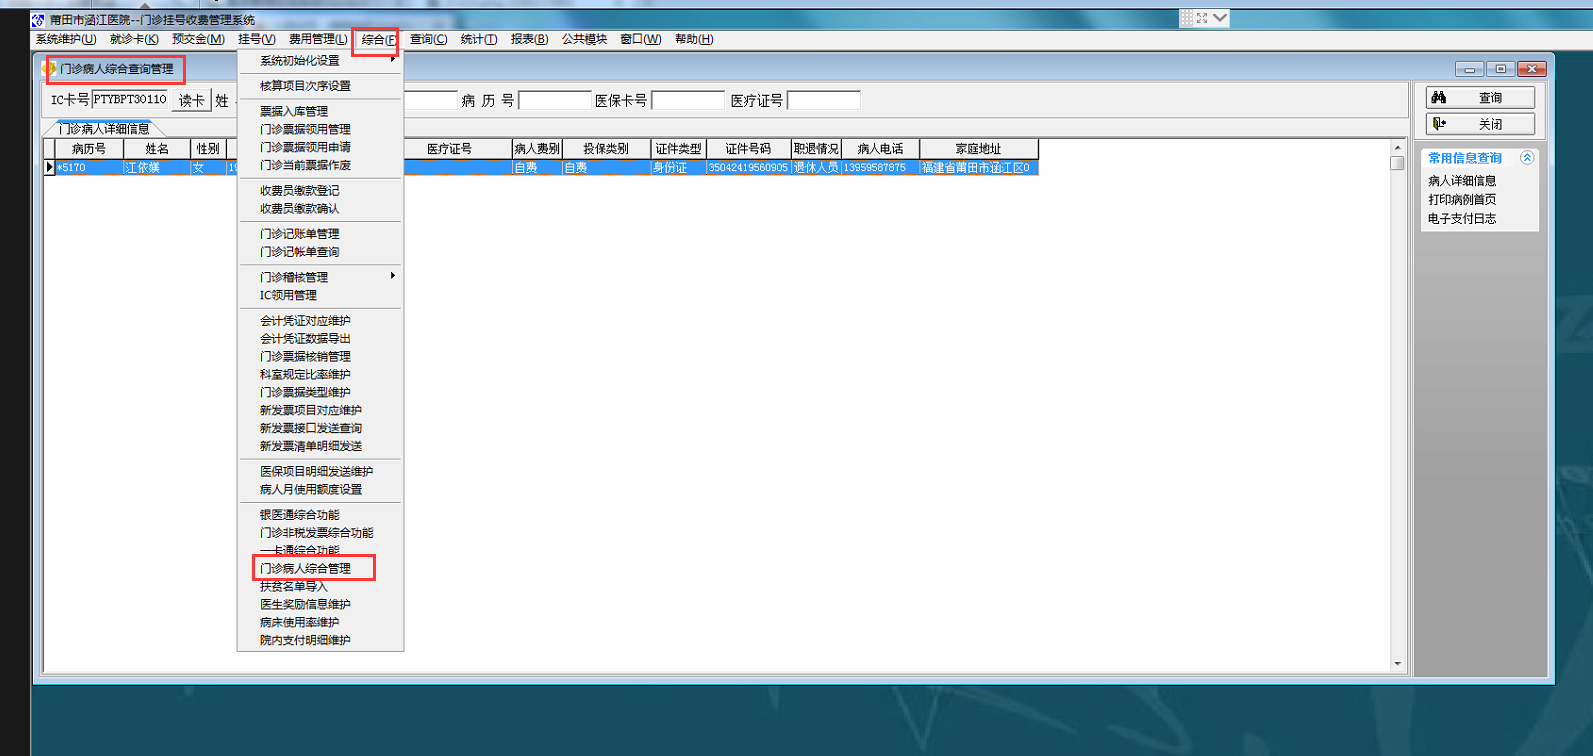Click the 关闭 exit-door button
Screen dimensions: 1593x756
1480,124
